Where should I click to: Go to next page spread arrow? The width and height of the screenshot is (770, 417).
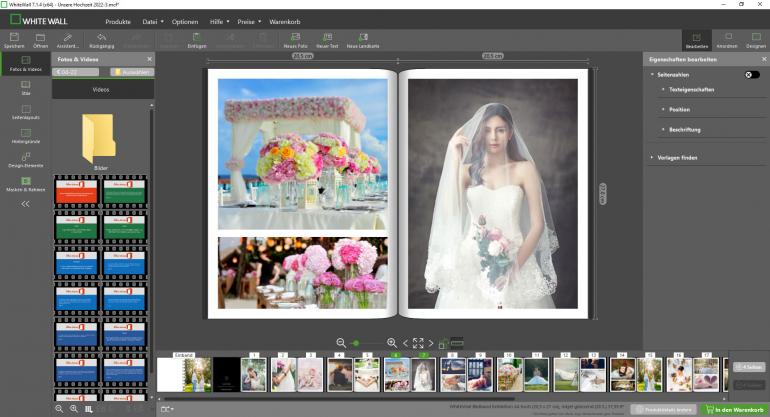tap(431, 343)
